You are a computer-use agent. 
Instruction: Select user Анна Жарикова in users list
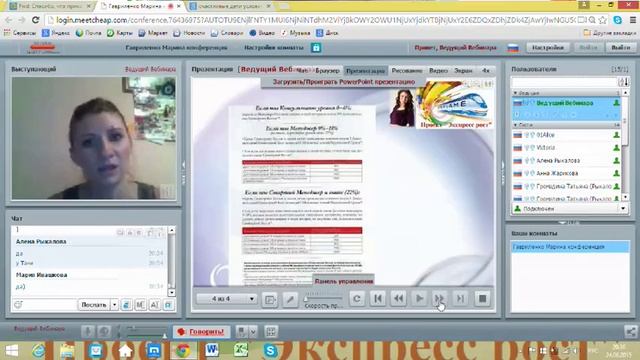(x=567, y=173)
